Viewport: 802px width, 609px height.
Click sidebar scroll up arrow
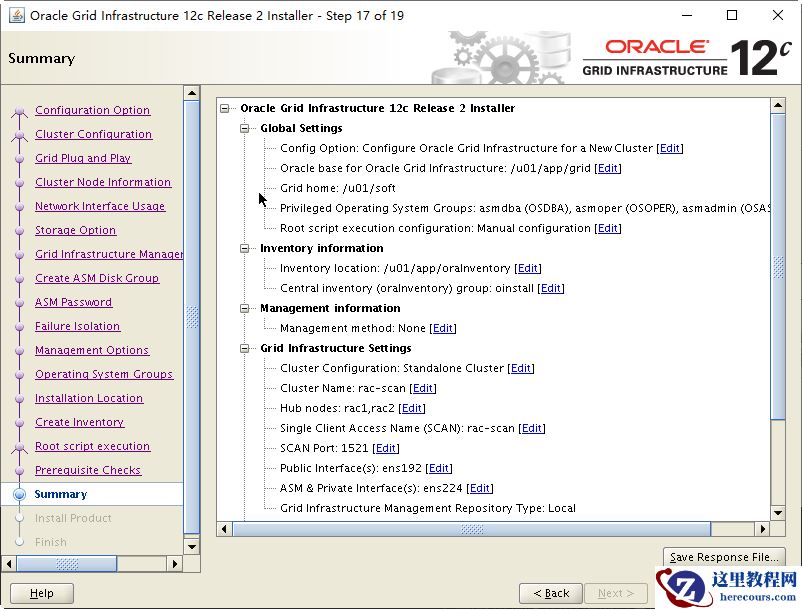pyautogui.click(x=192, y=93)
